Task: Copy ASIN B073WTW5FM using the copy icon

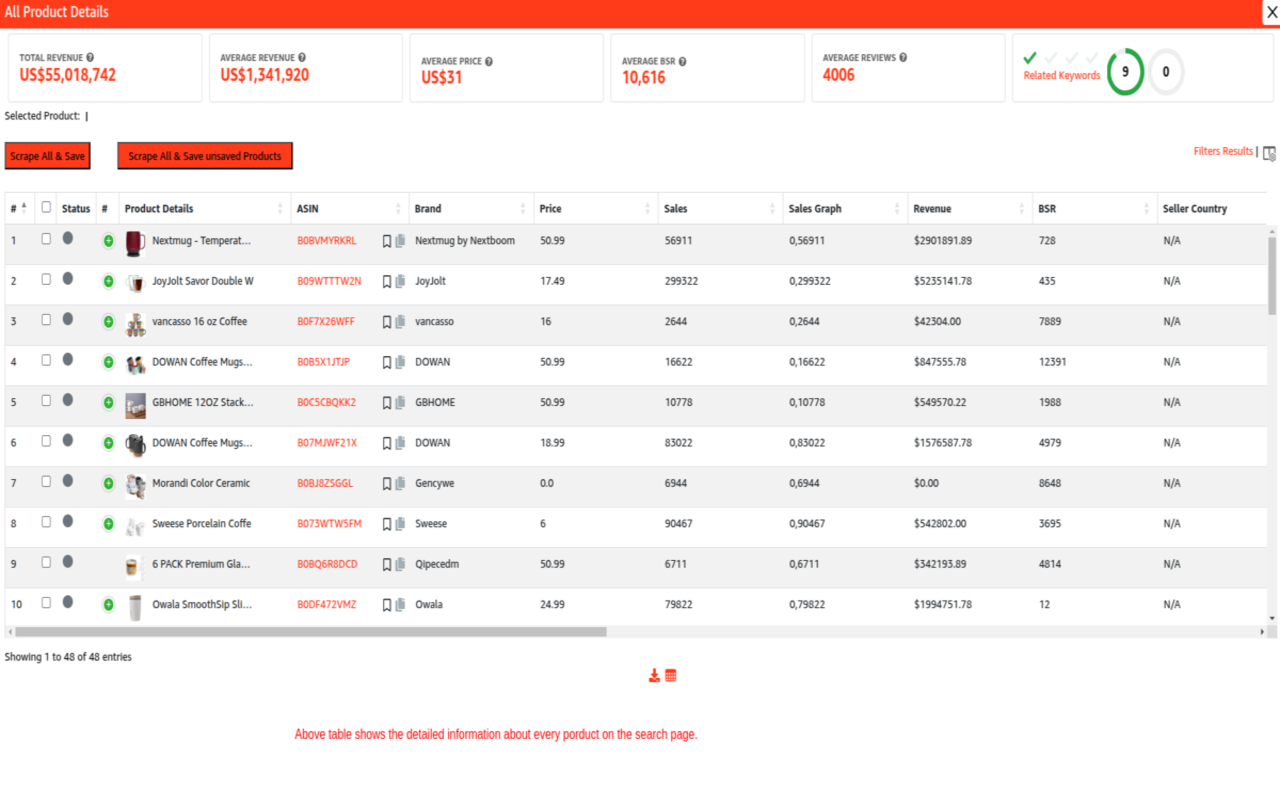Action: [400, 524]
